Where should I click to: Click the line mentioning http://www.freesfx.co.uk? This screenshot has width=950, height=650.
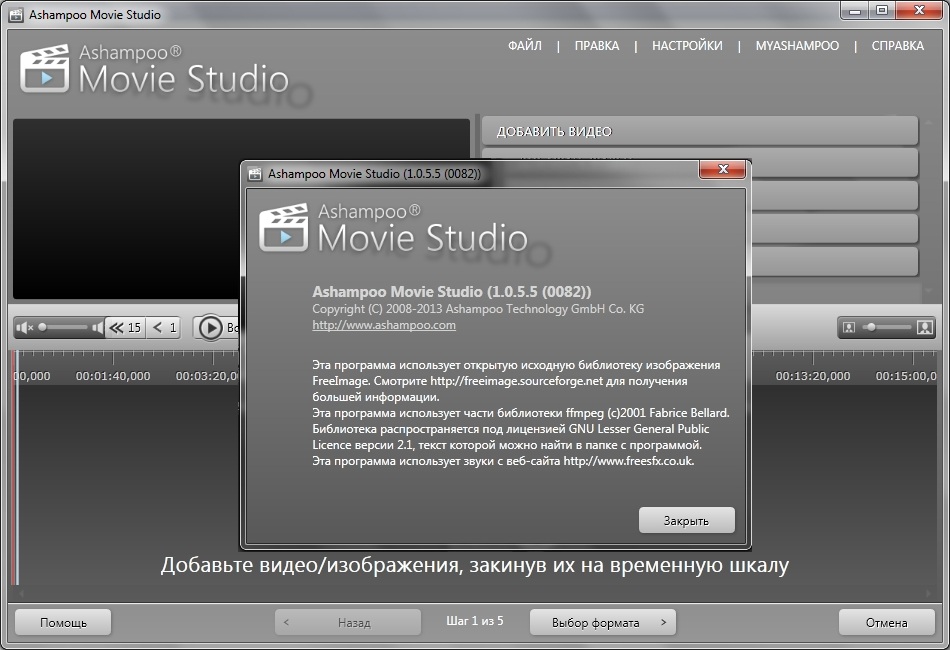click(503, 461)
